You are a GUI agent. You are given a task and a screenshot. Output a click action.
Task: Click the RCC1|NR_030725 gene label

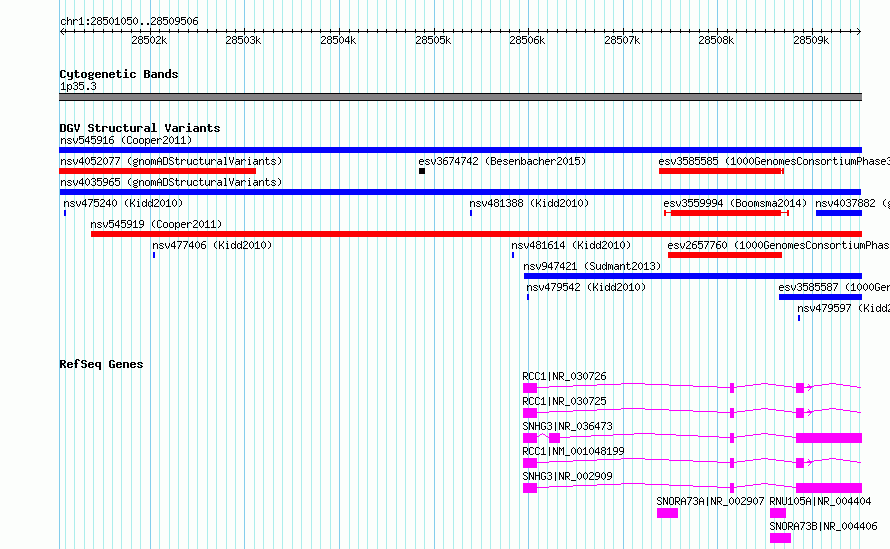click(x=564, y=401)
